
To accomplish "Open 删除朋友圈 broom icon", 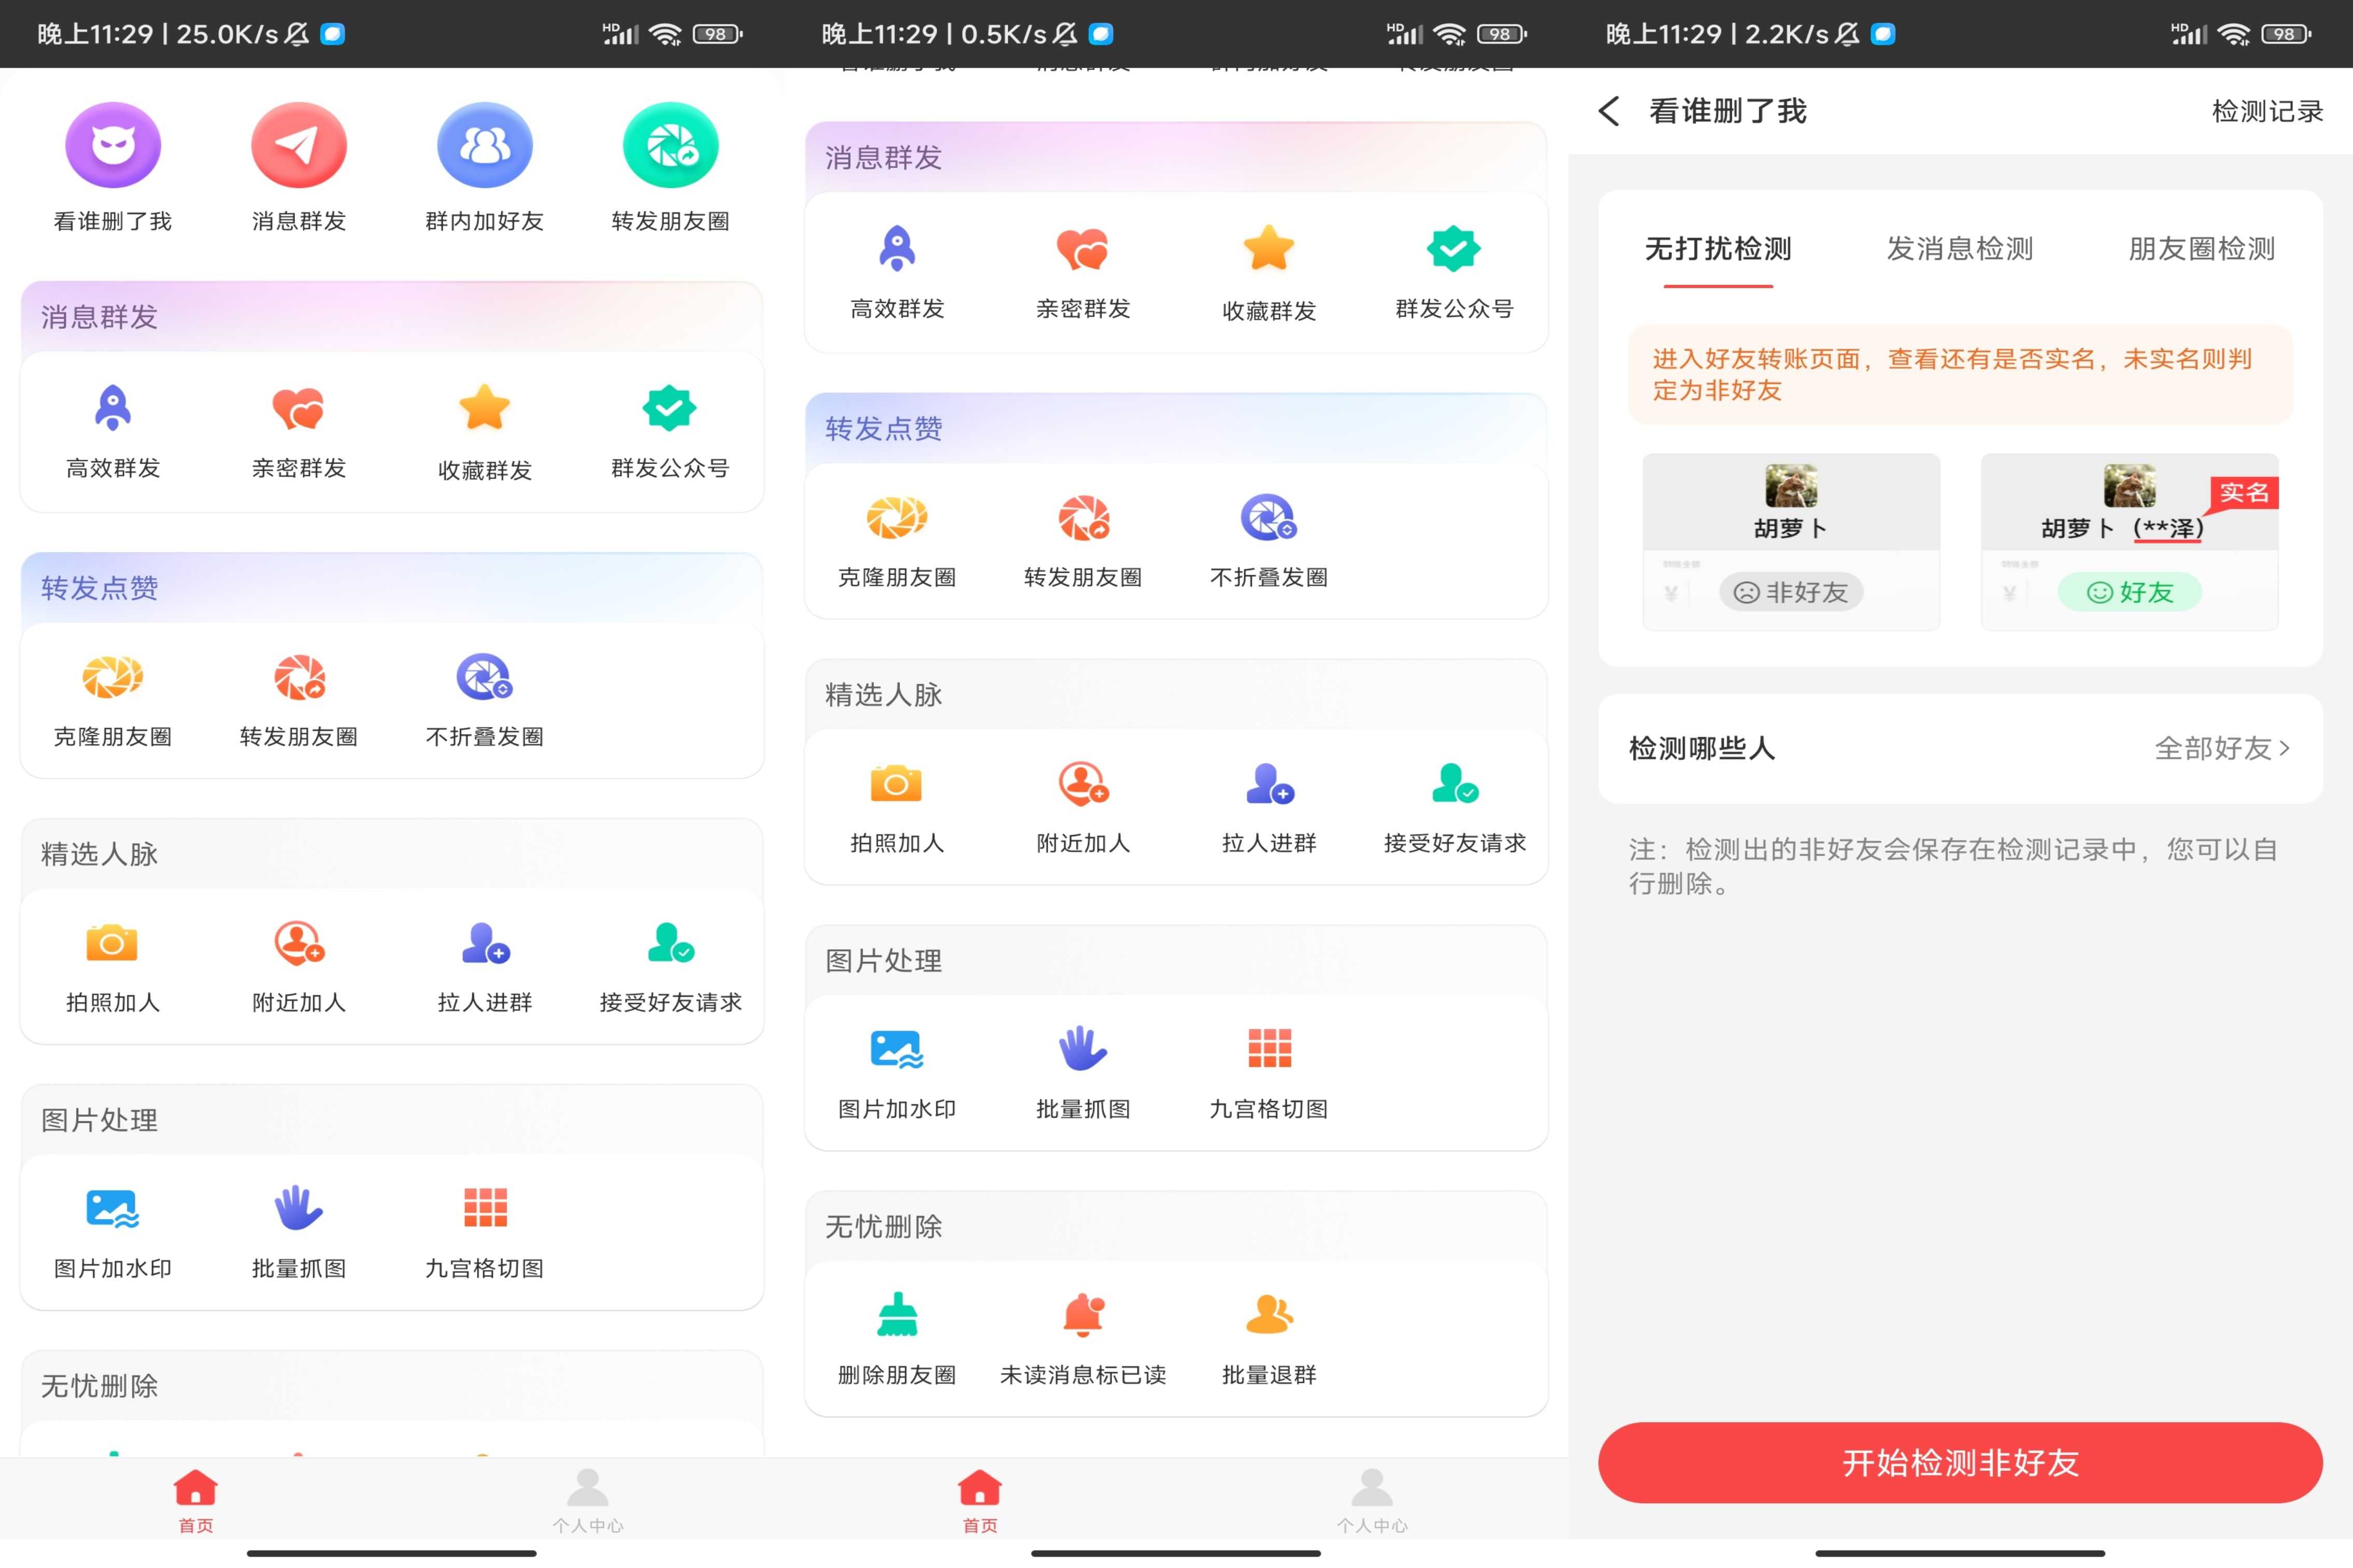I will click(x=897, y=1315).
